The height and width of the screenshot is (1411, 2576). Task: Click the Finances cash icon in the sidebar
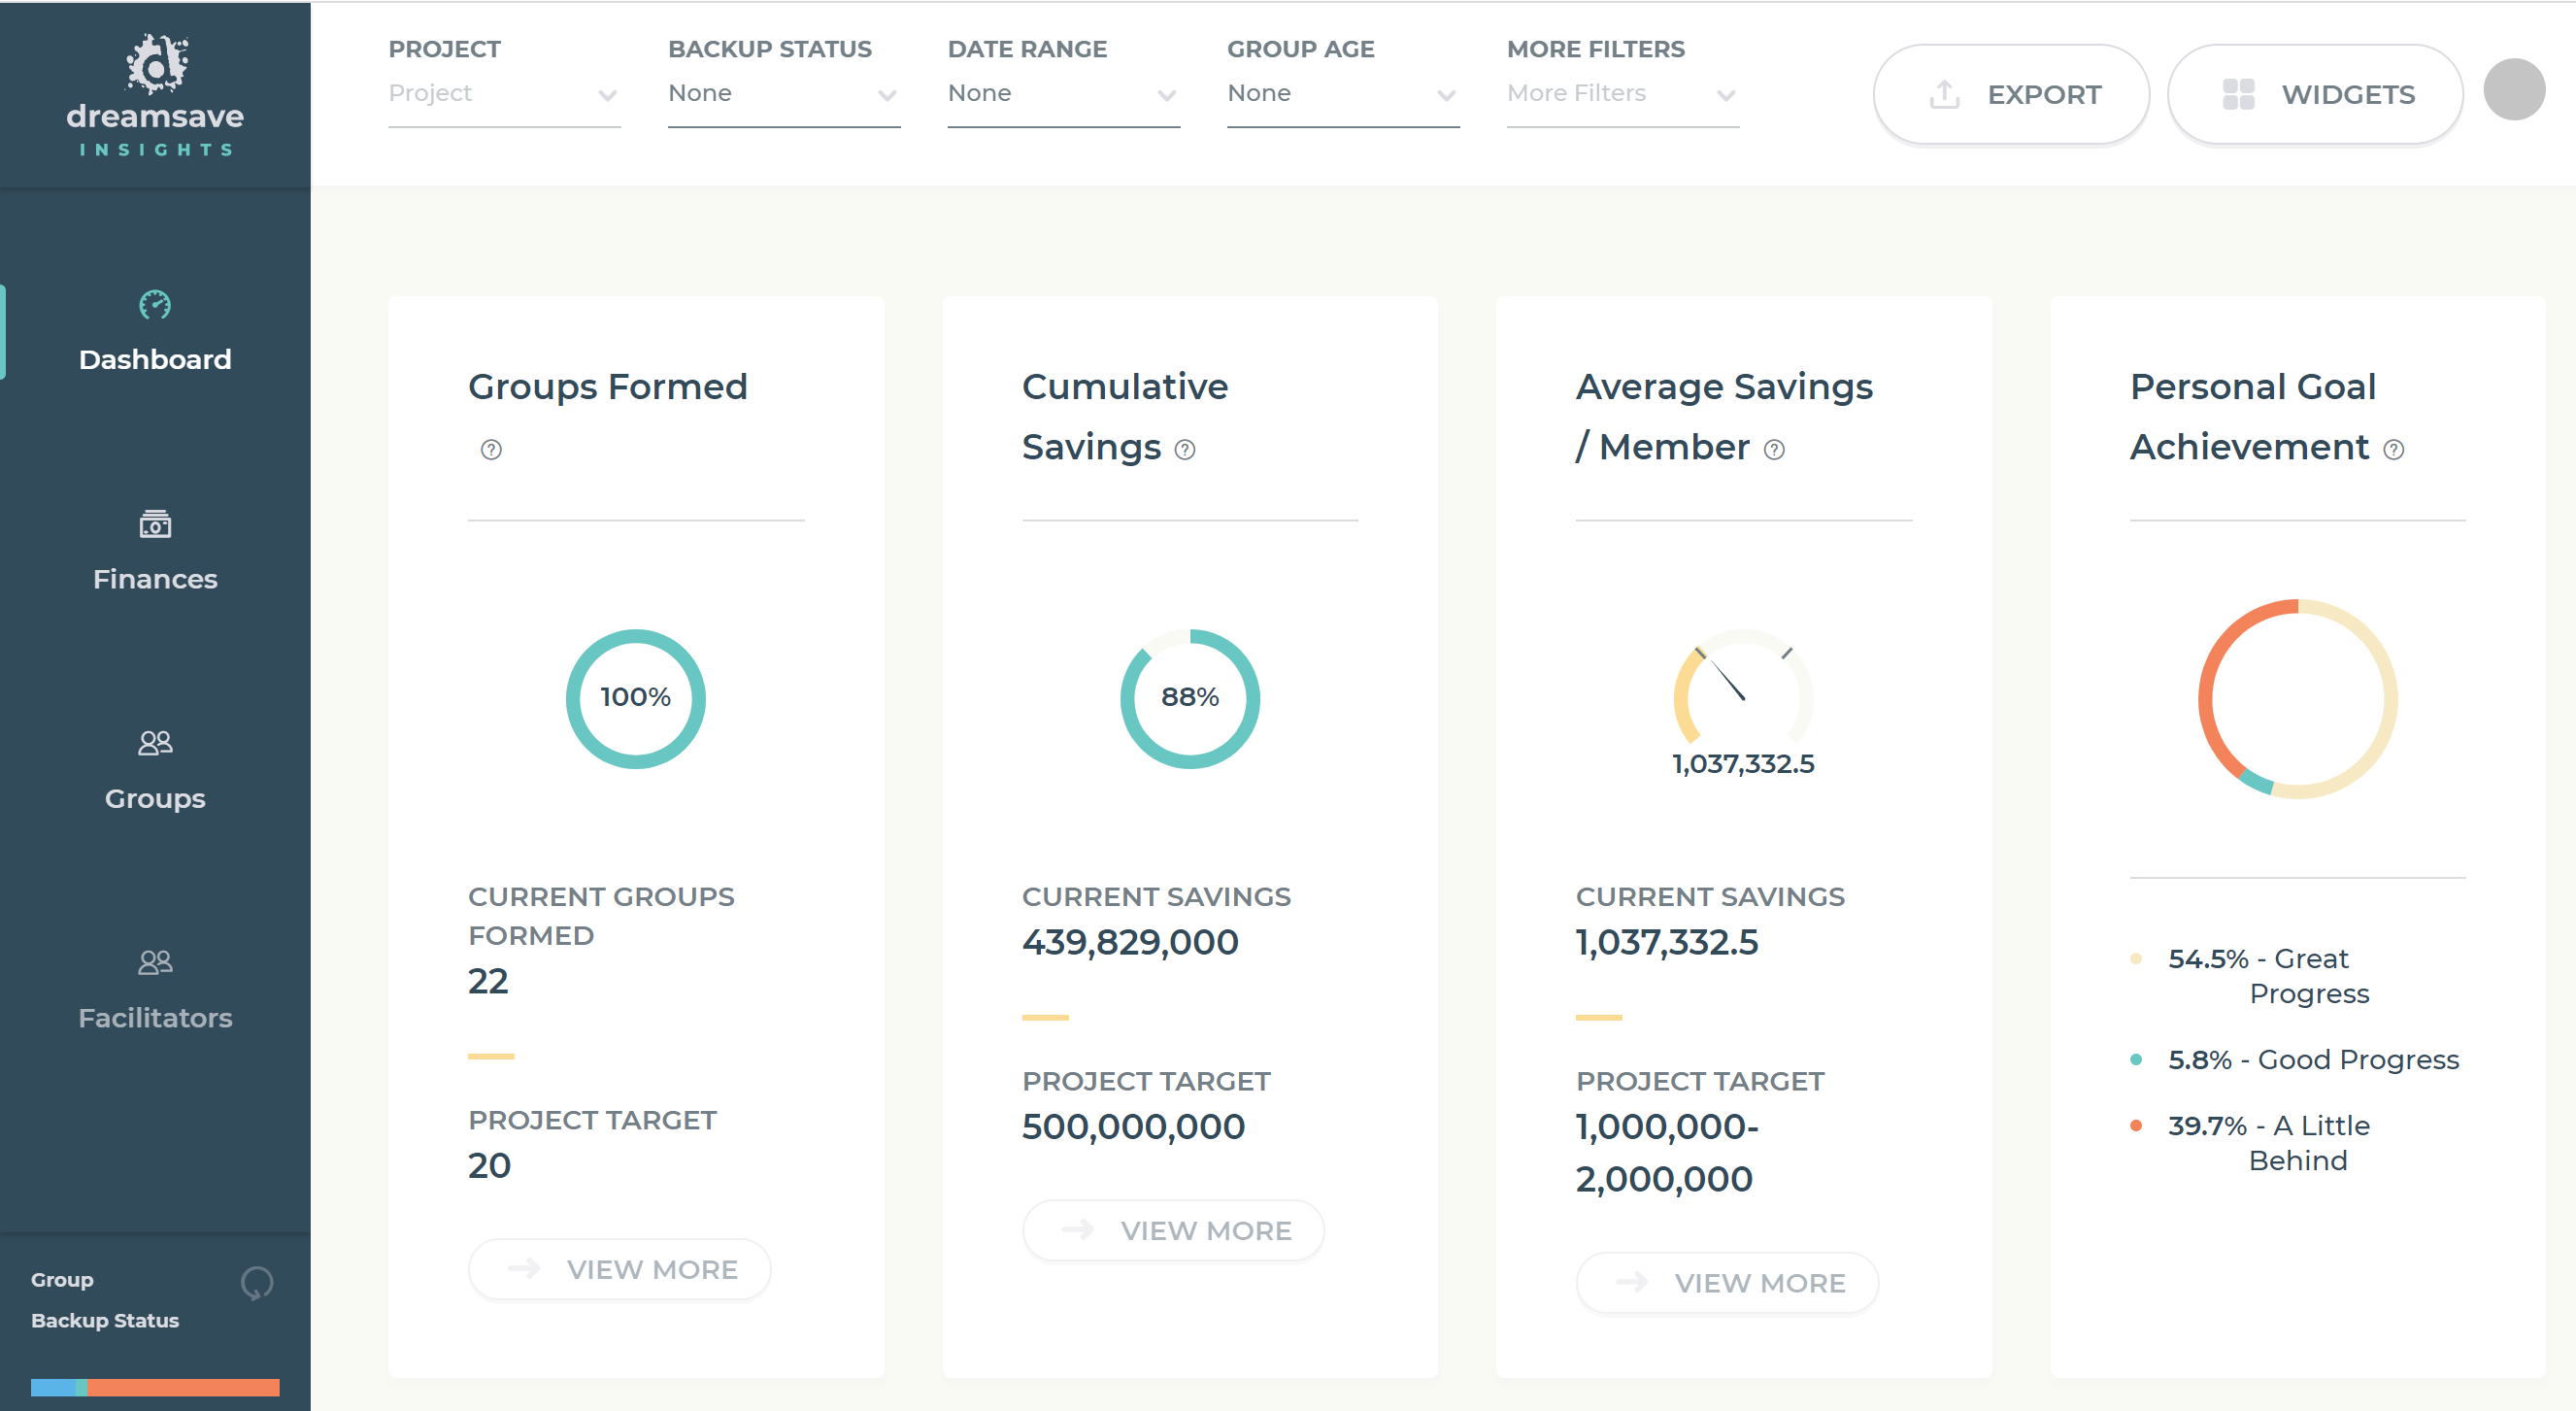coord(155,523)
